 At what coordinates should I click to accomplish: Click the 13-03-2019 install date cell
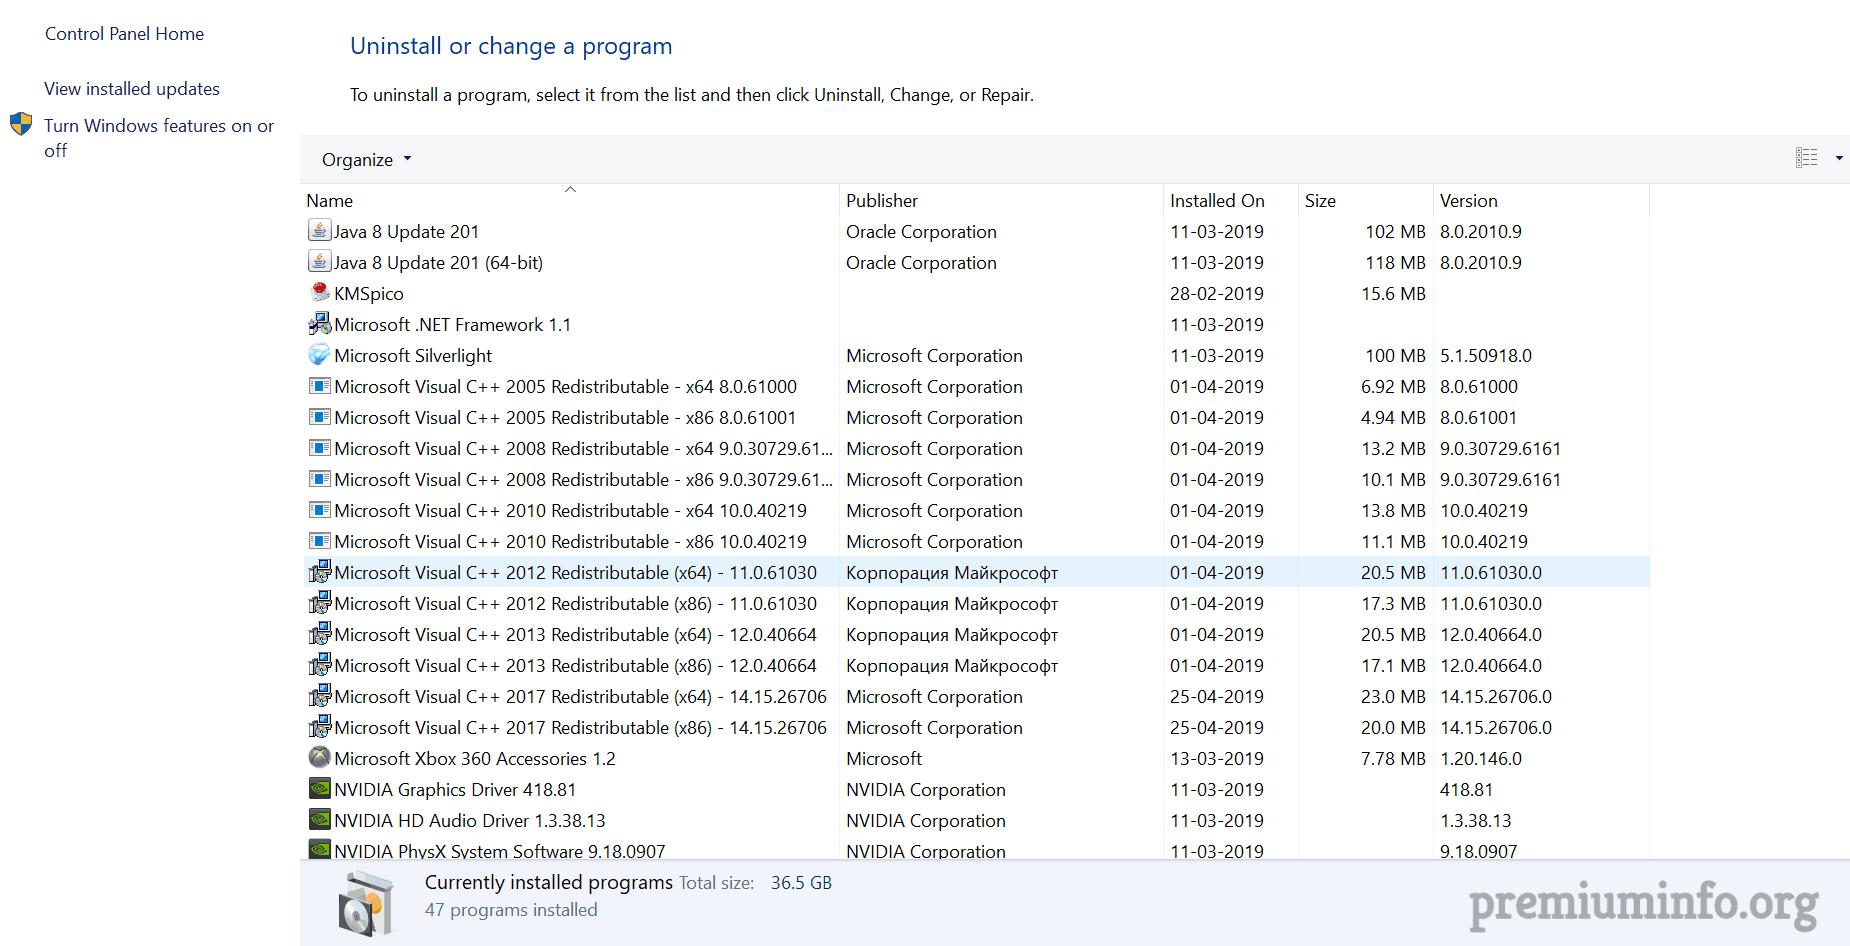pyautogui.click(x=1217, y=759)
